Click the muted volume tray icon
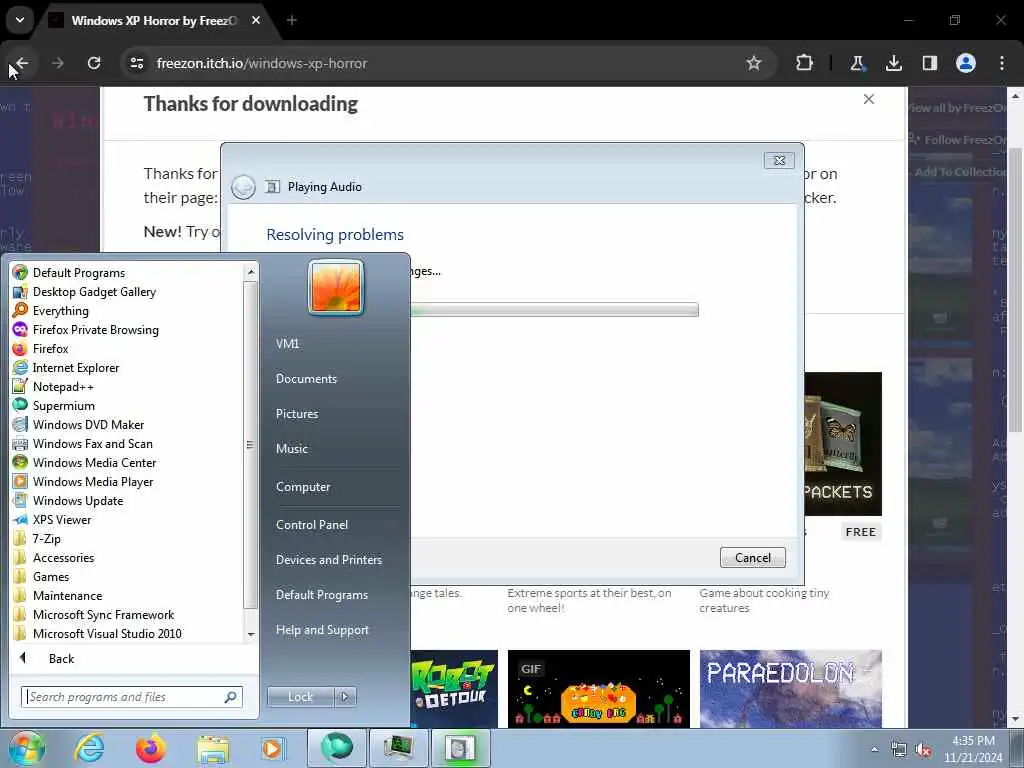 pos(923,750)
